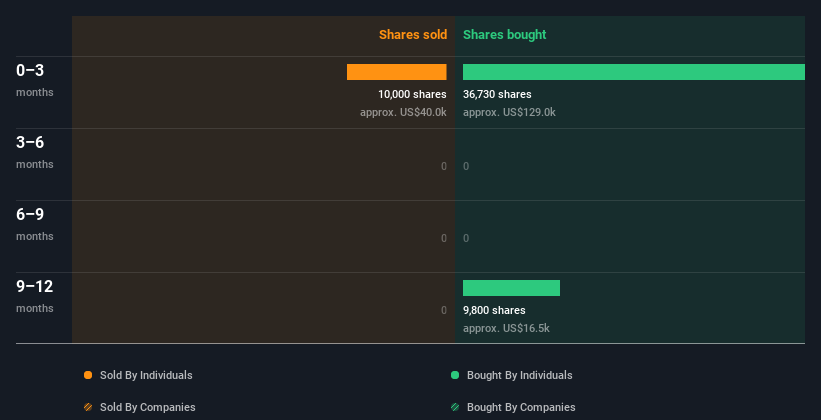The height and width of the screenshot is (420, 821).
Task: Click the Shares bought column header
Action: 504,35
